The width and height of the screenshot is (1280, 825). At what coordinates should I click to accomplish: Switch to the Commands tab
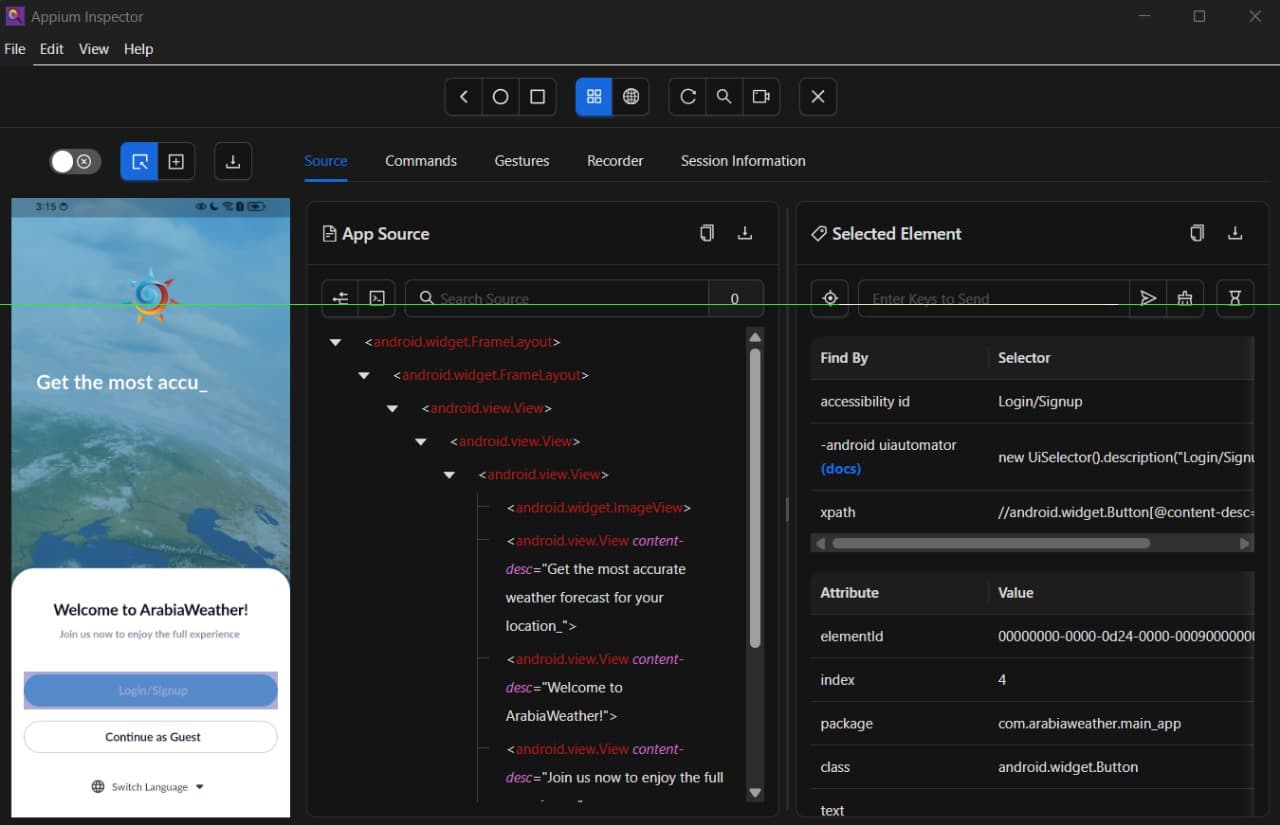point(421,161)
